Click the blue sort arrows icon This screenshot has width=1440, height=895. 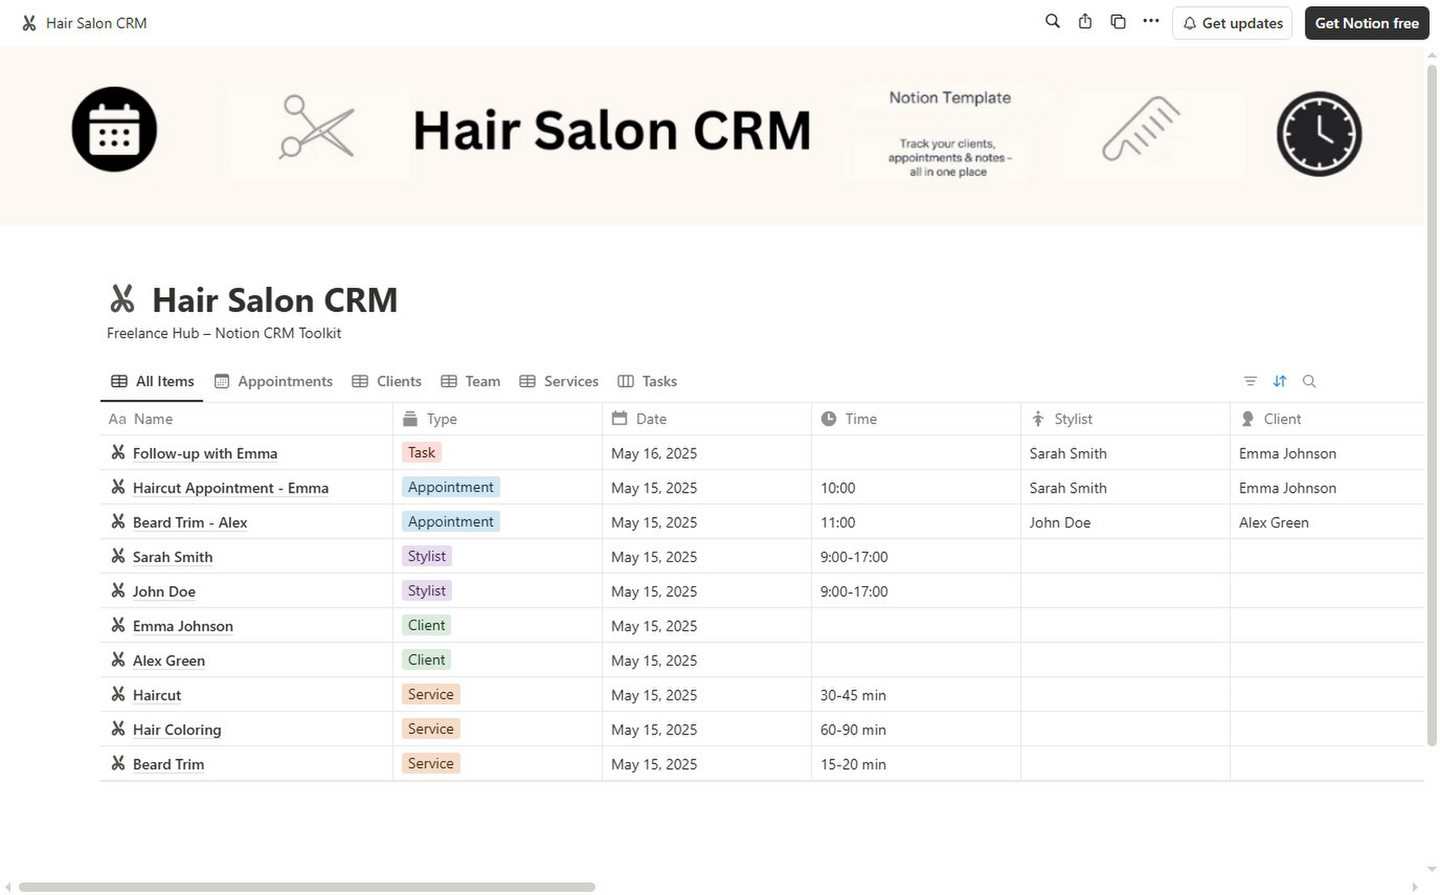coord(1279,381)
